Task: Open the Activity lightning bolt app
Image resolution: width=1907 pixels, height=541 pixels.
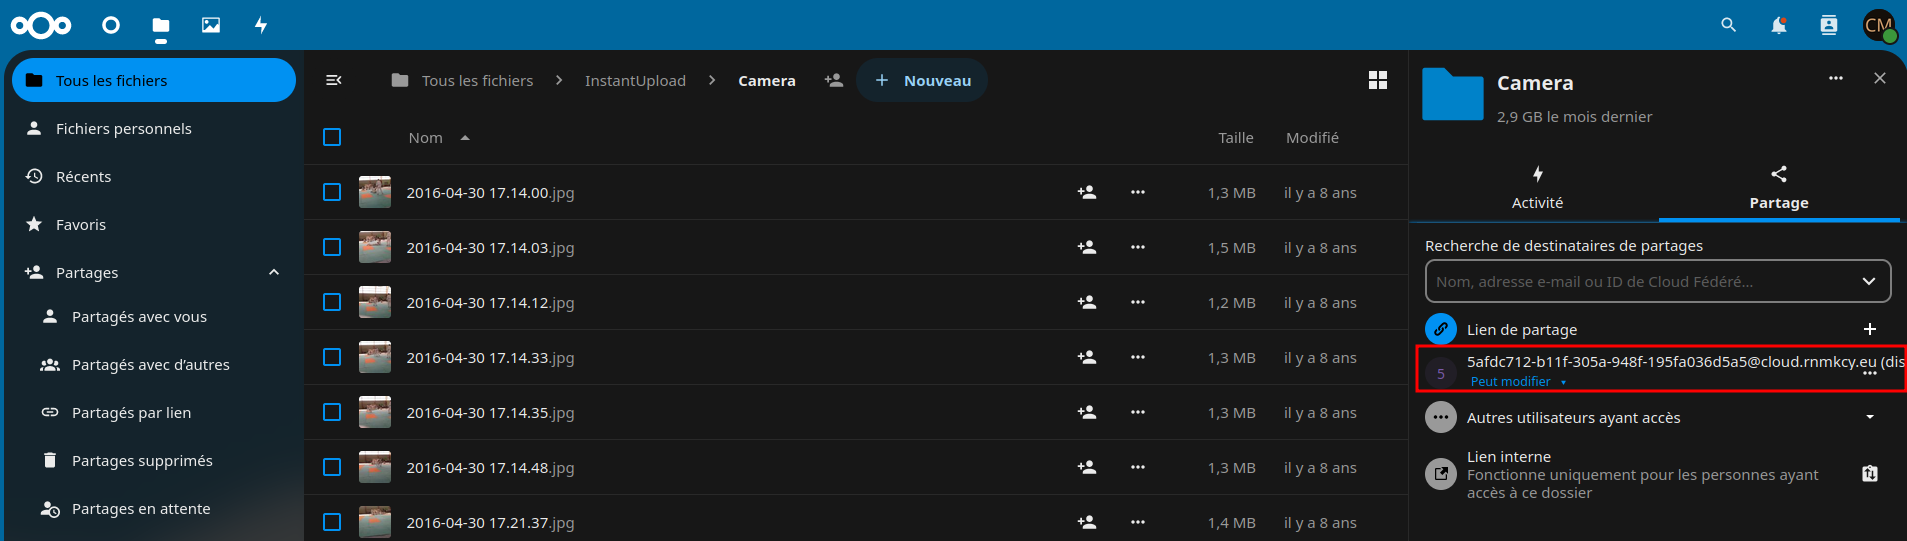Action: (261, 25)
